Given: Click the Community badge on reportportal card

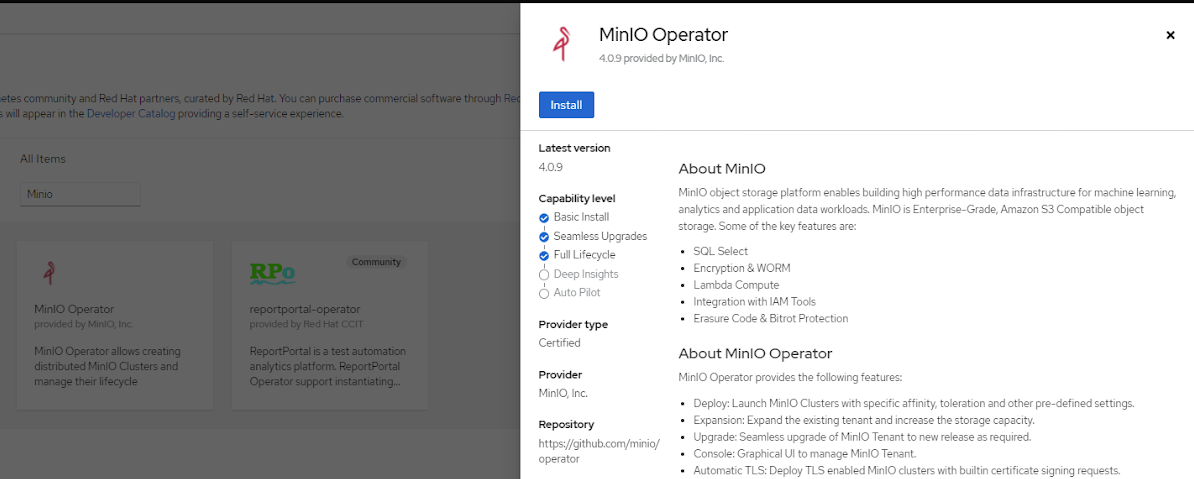Looking at the screenshot, I should point(376,262).
